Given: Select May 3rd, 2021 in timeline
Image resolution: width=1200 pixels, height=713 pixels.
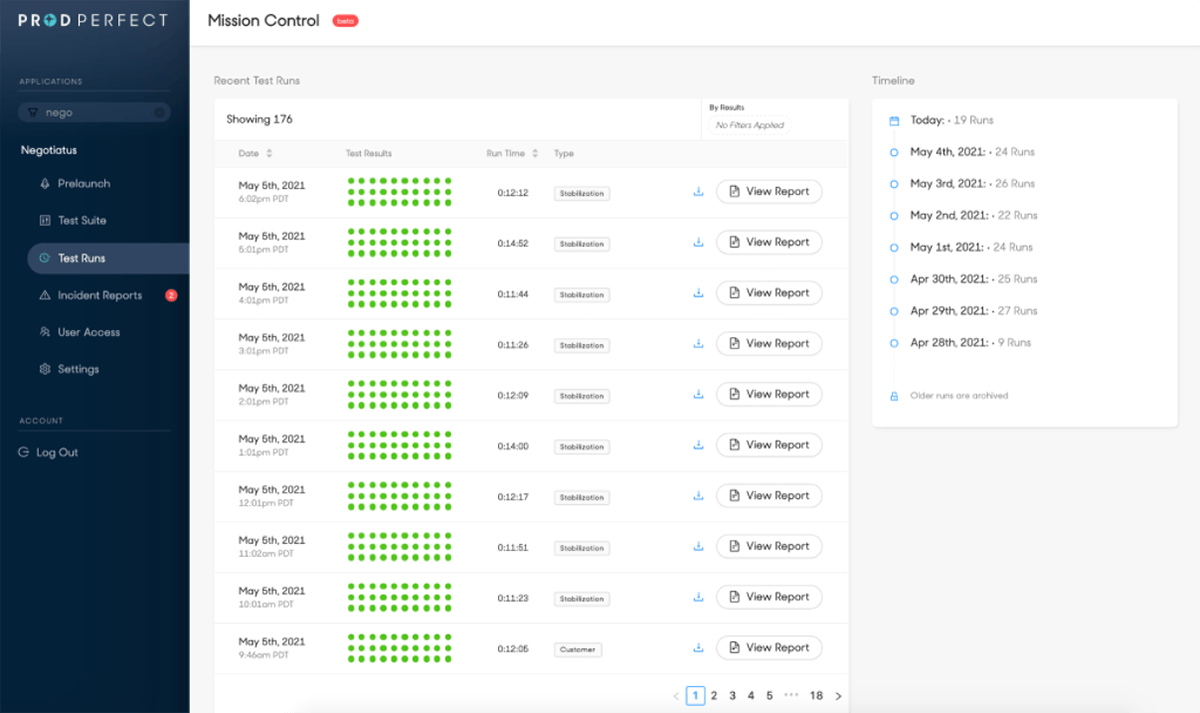Looking at the screenshot, I should (x=972, y=184).
